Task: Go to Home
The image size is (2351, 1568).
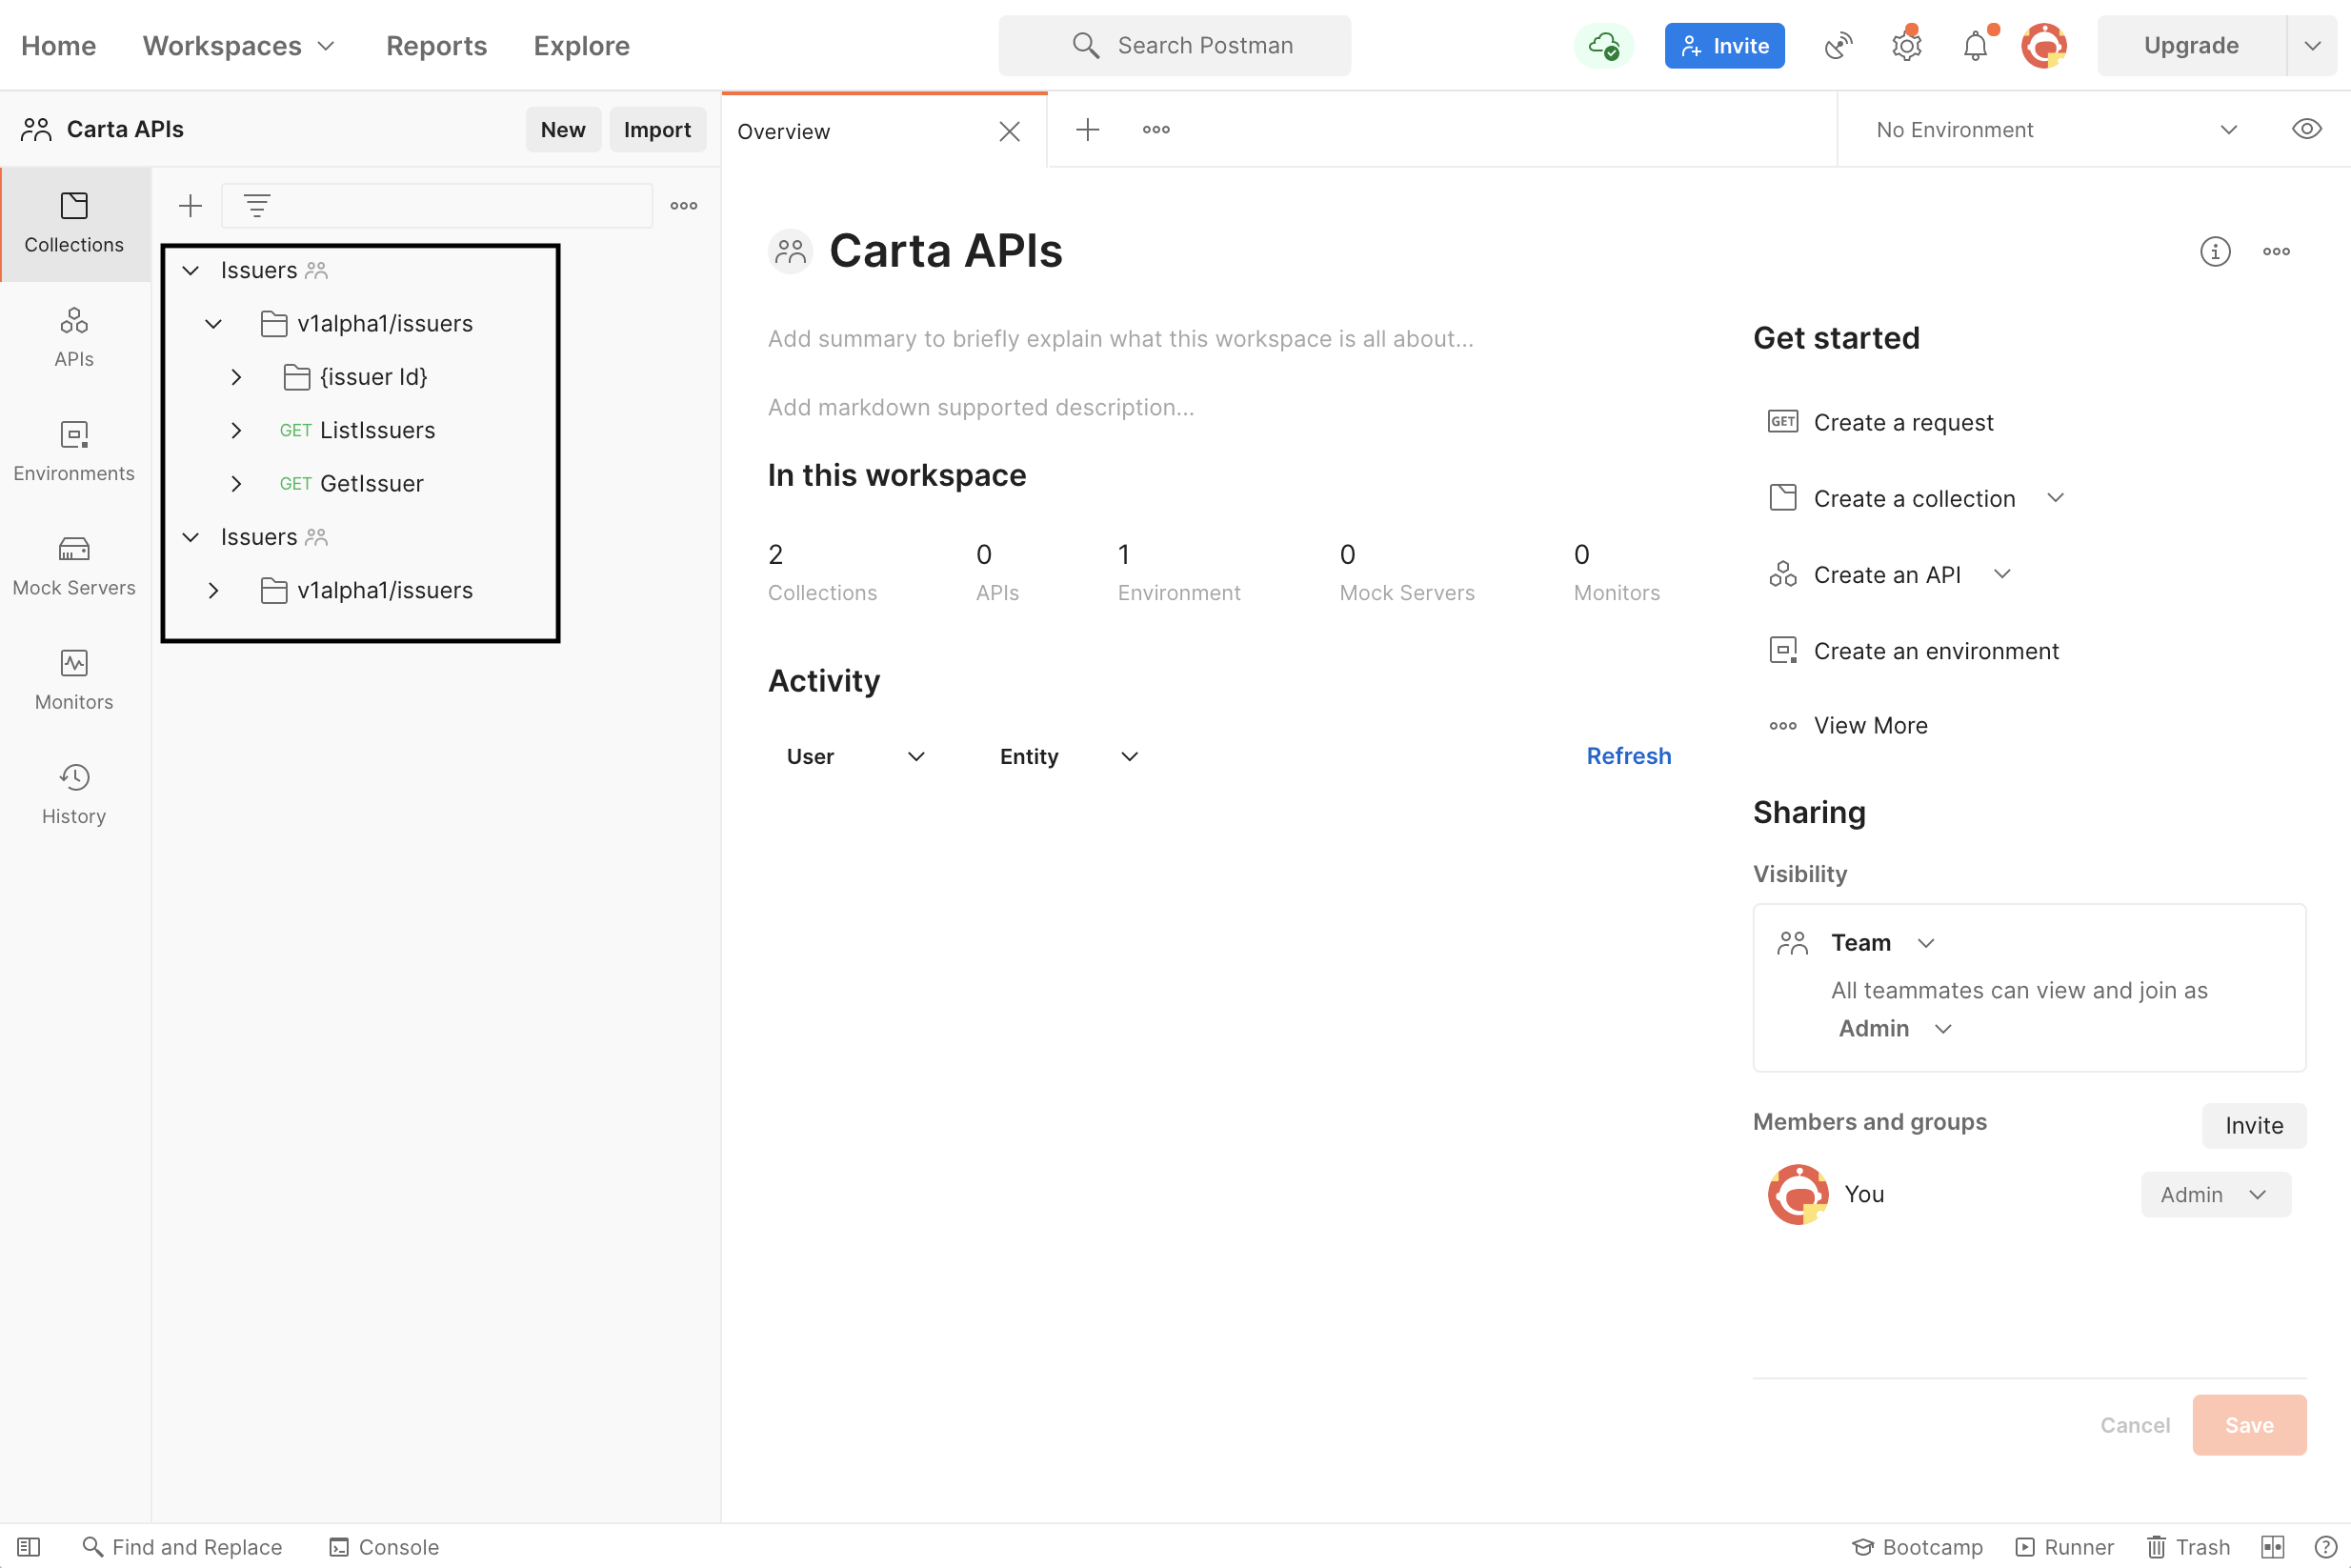Action: 59,46
